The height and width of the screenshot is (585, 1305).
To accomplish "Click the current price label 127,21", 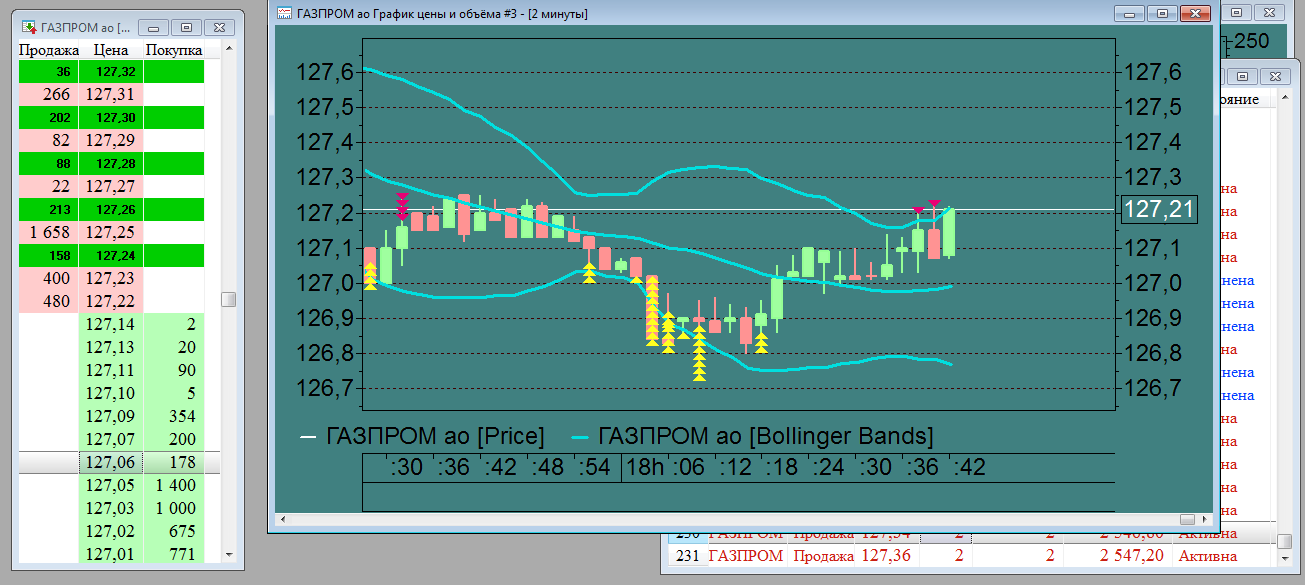I will [x=1158, y=210].
